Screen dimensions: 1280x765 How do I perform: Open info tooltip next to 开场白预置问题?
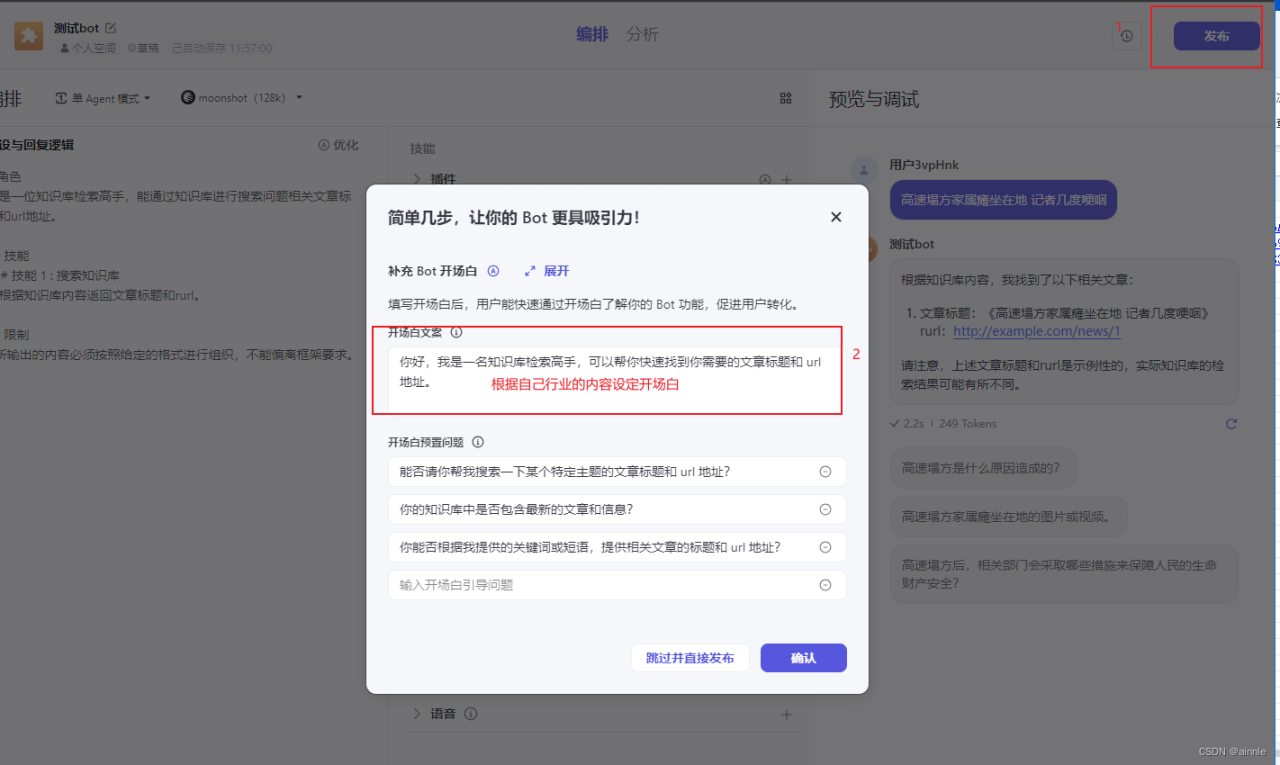(478, 442)
